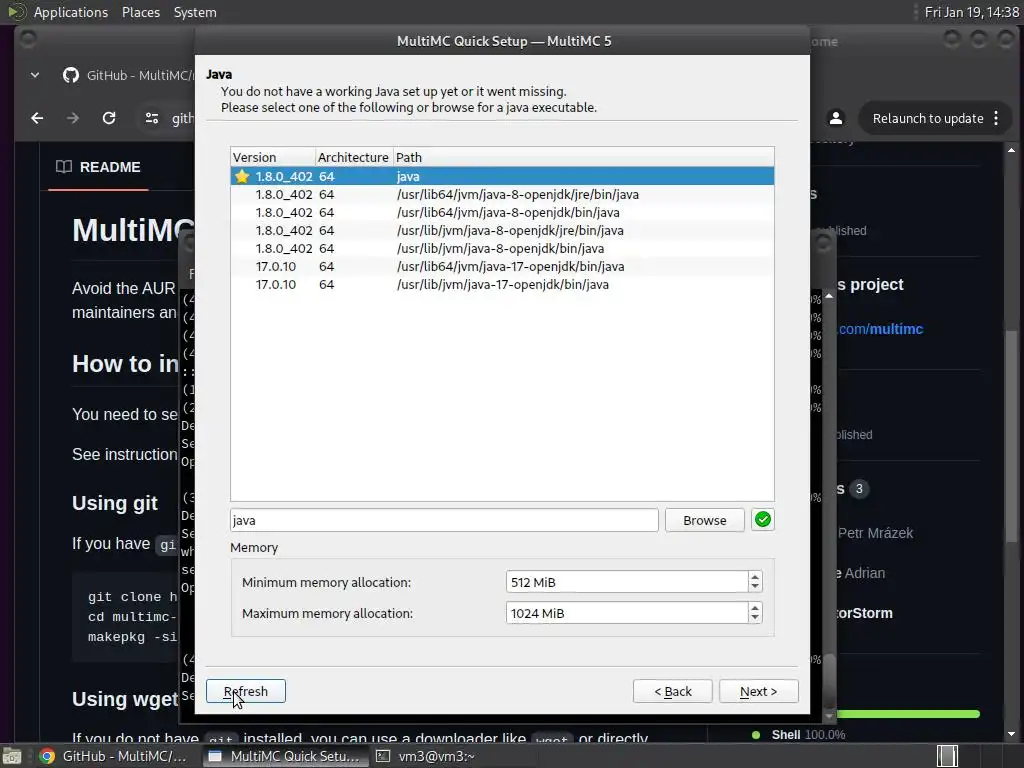Open the browser profile icon
Viewport: 1024px width, 768px height.
[x=835, y=118]
